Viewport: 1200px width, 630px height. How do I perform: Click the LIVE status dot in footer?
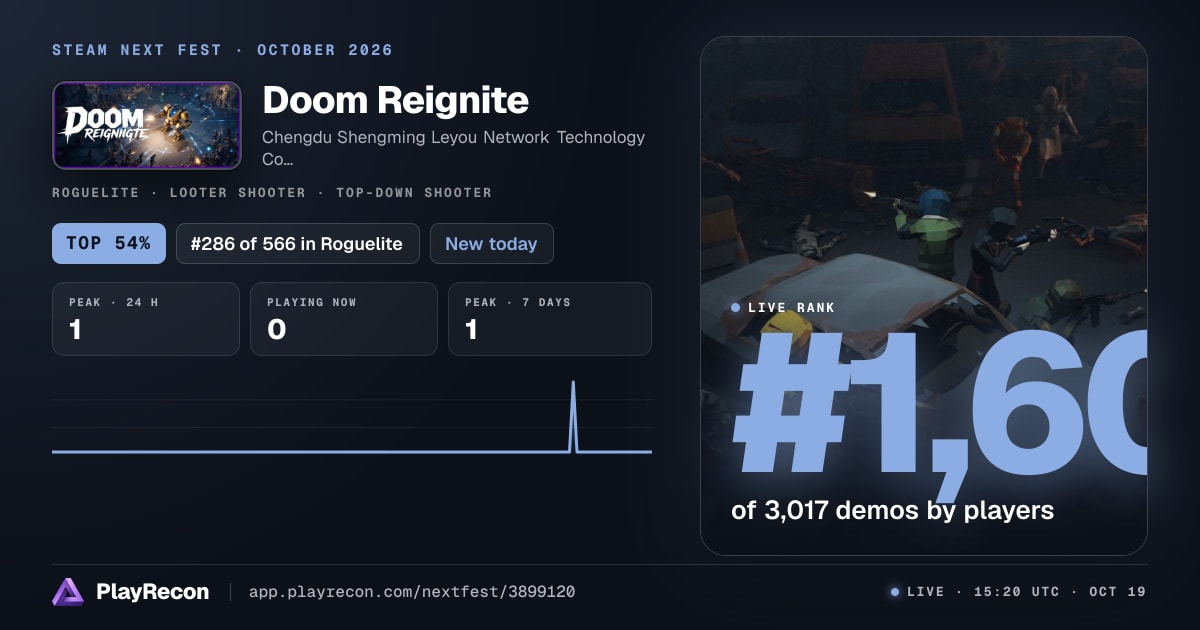pos(894,592)
